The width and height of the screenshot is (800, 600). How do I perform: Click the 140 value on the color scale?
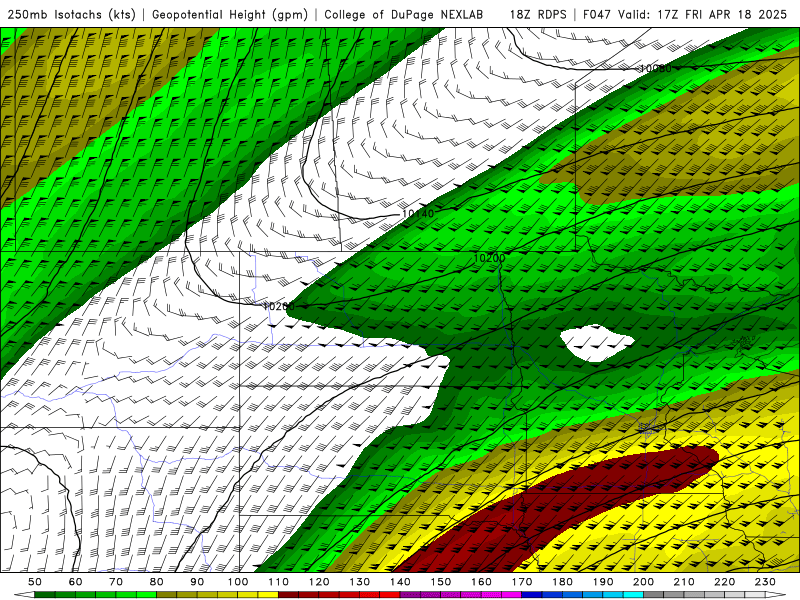point(400,582)
